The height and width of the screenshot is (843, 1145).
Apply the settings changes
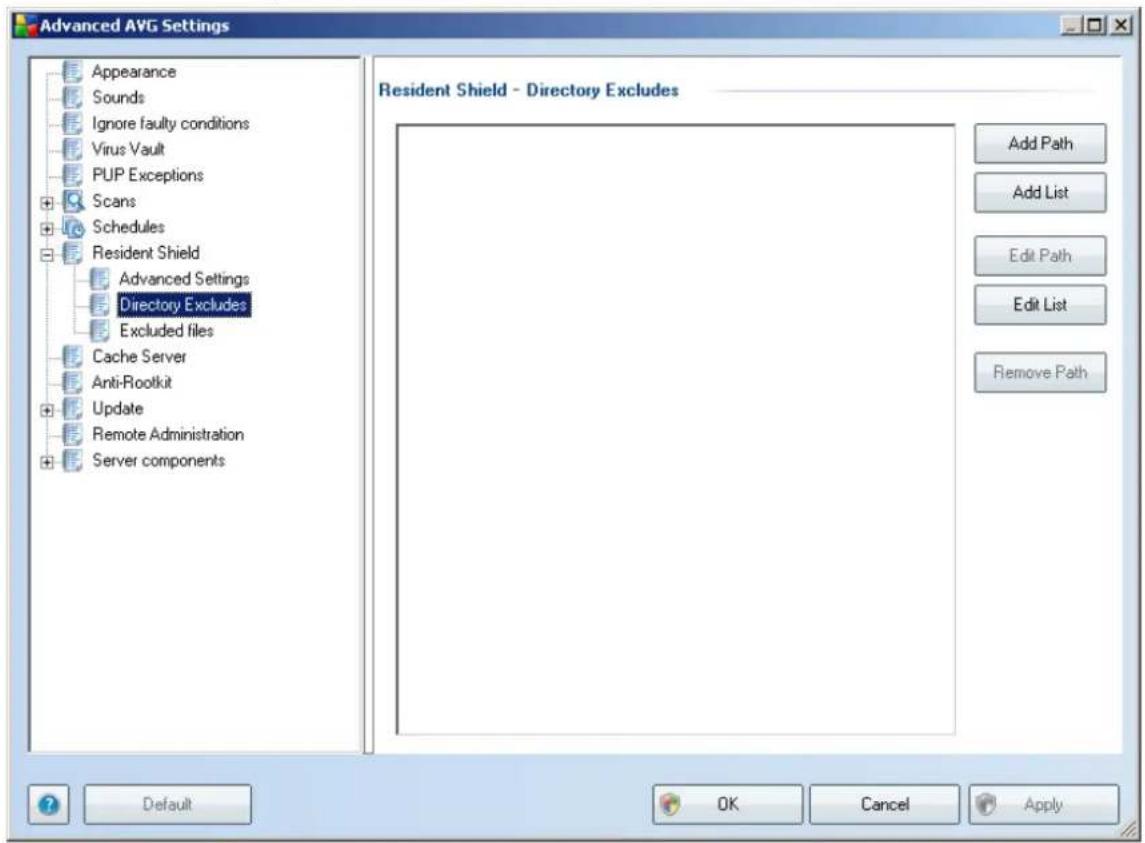(x=1043, y=805)
